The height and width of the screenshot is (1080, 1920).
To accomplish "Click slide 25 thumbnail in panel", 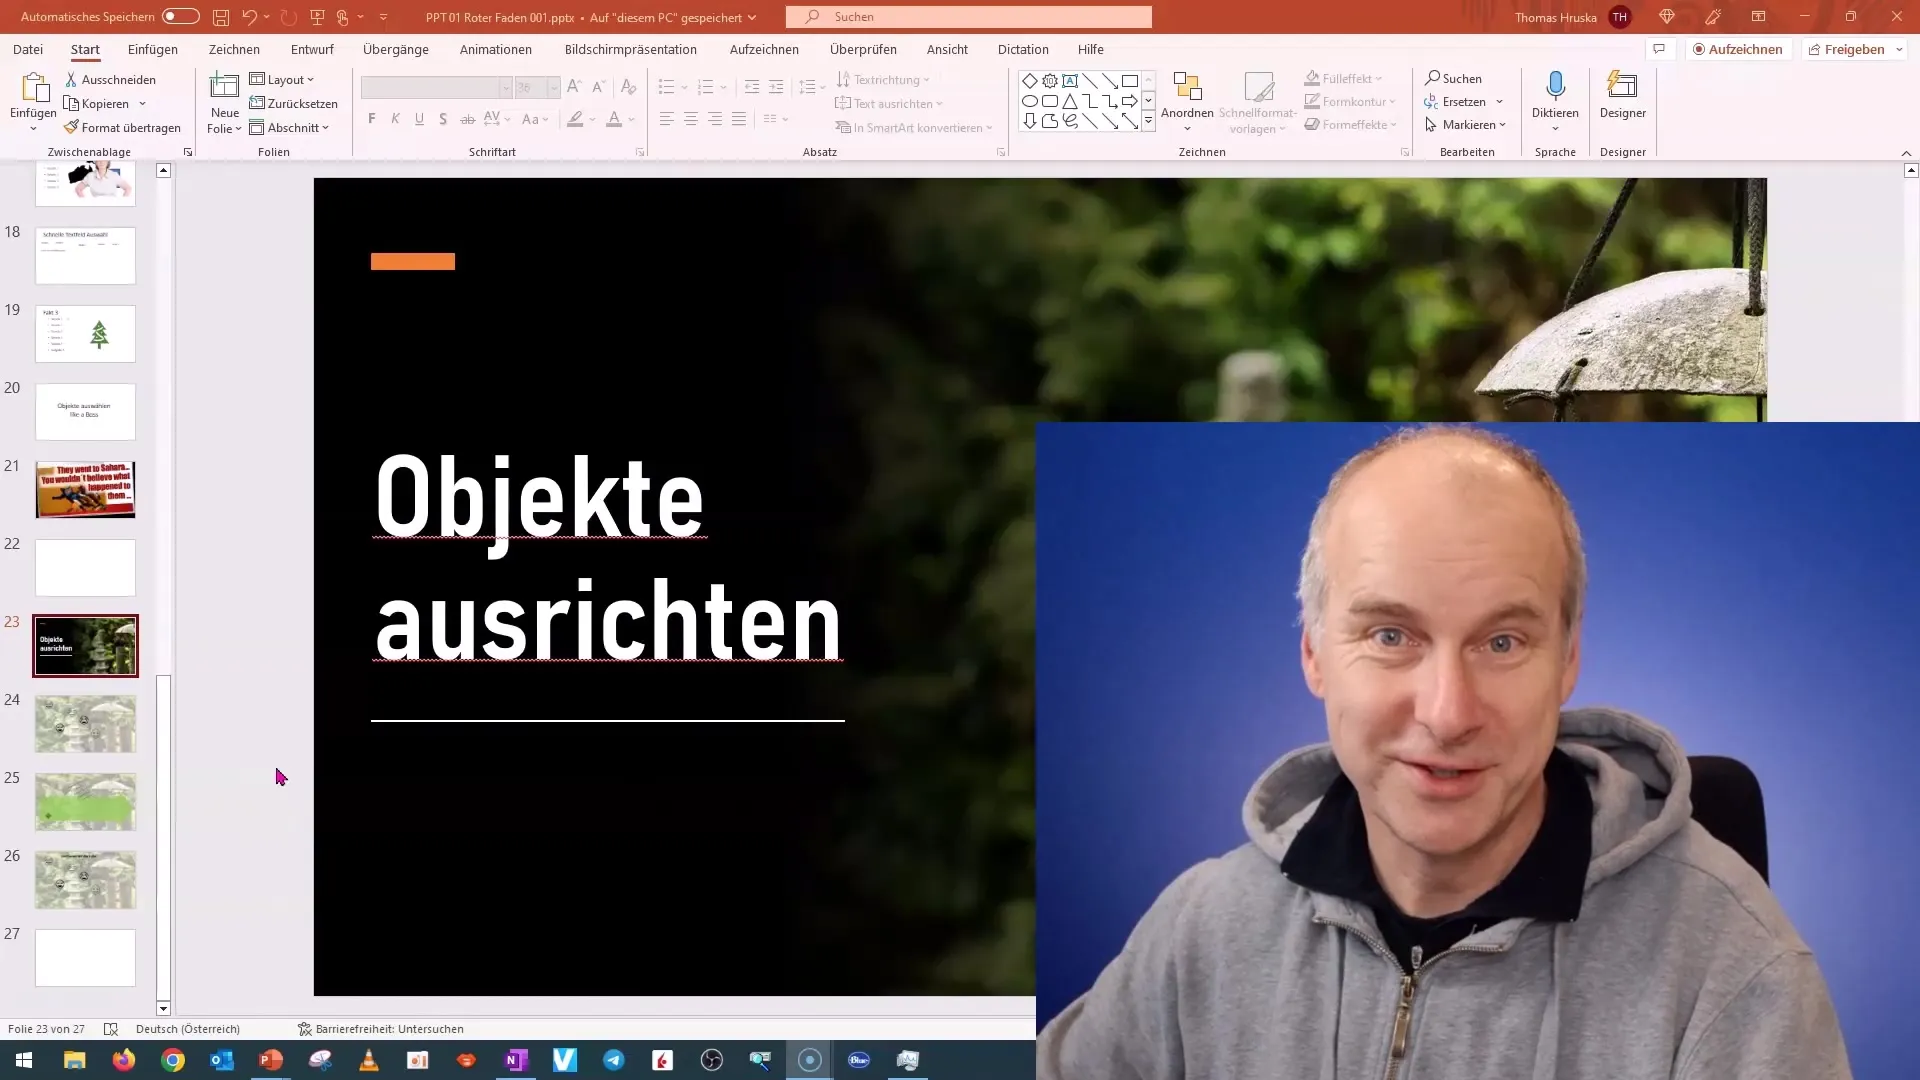I will point(84,802).
